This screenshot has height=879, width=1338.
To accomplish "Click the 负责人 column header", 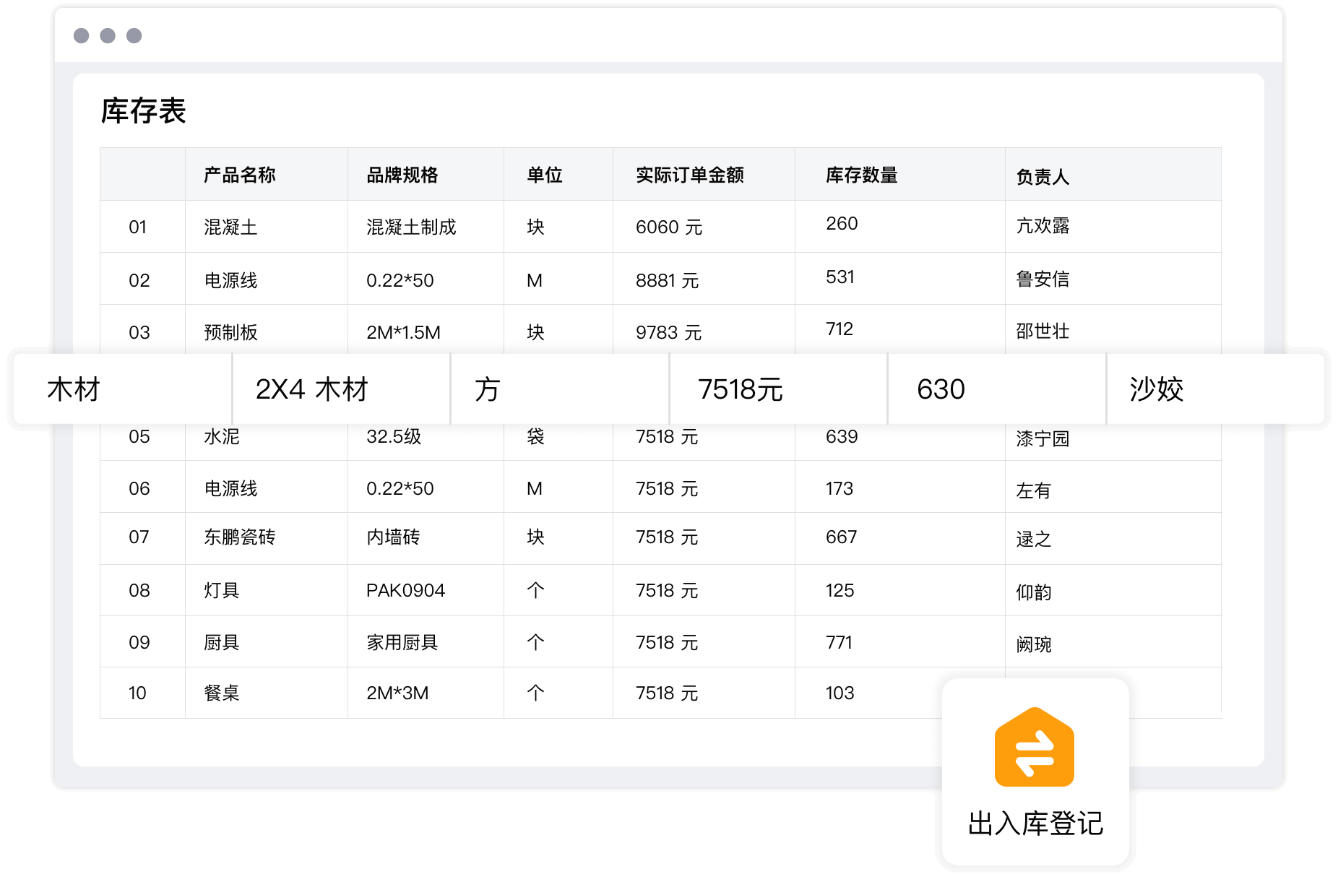I will pos(1042,177).
